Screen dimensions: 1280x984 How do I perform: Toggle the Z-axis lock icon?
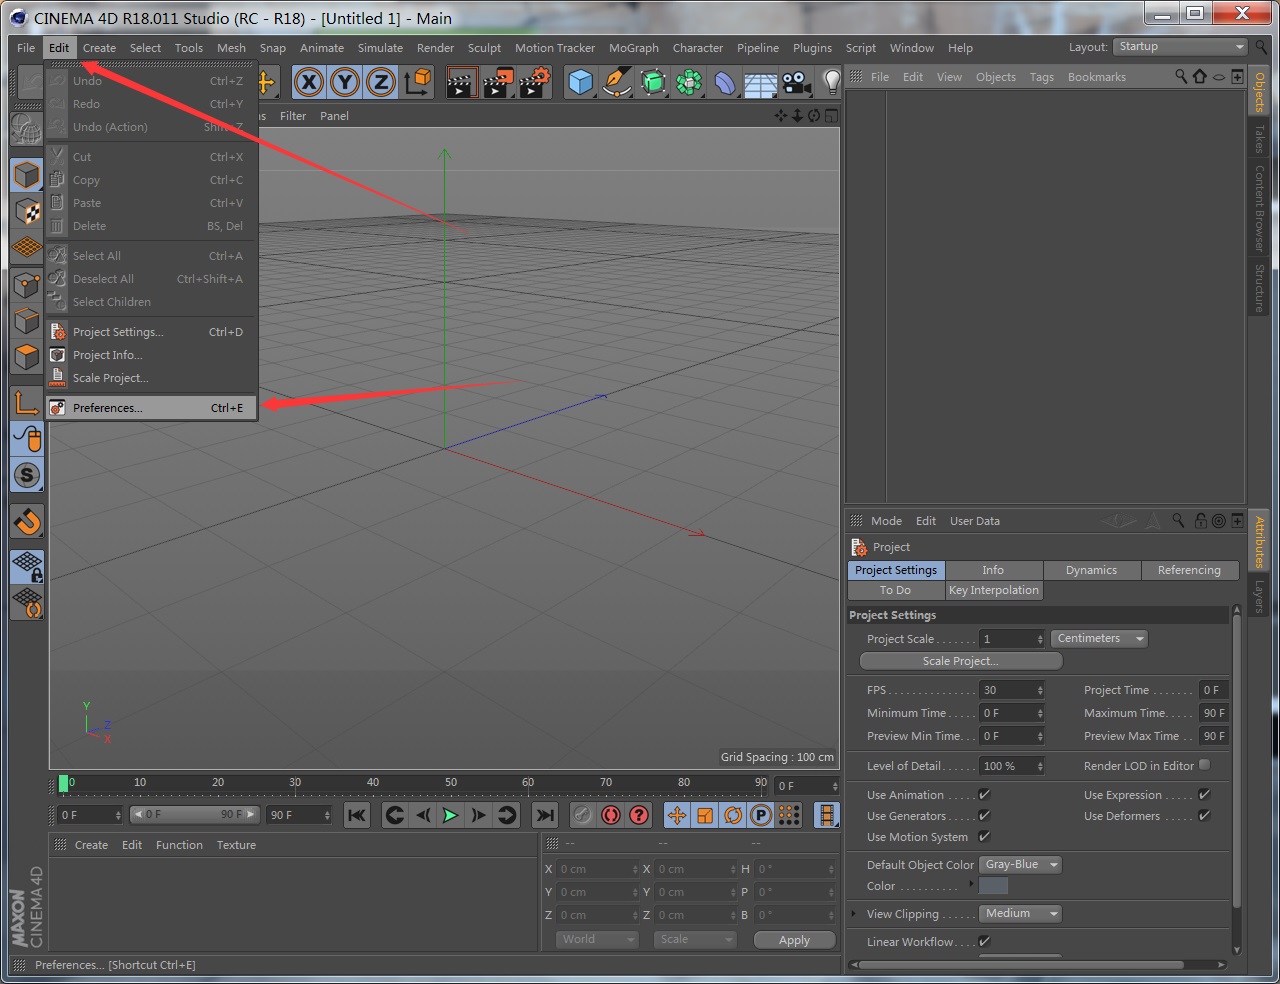click(381, 82)
